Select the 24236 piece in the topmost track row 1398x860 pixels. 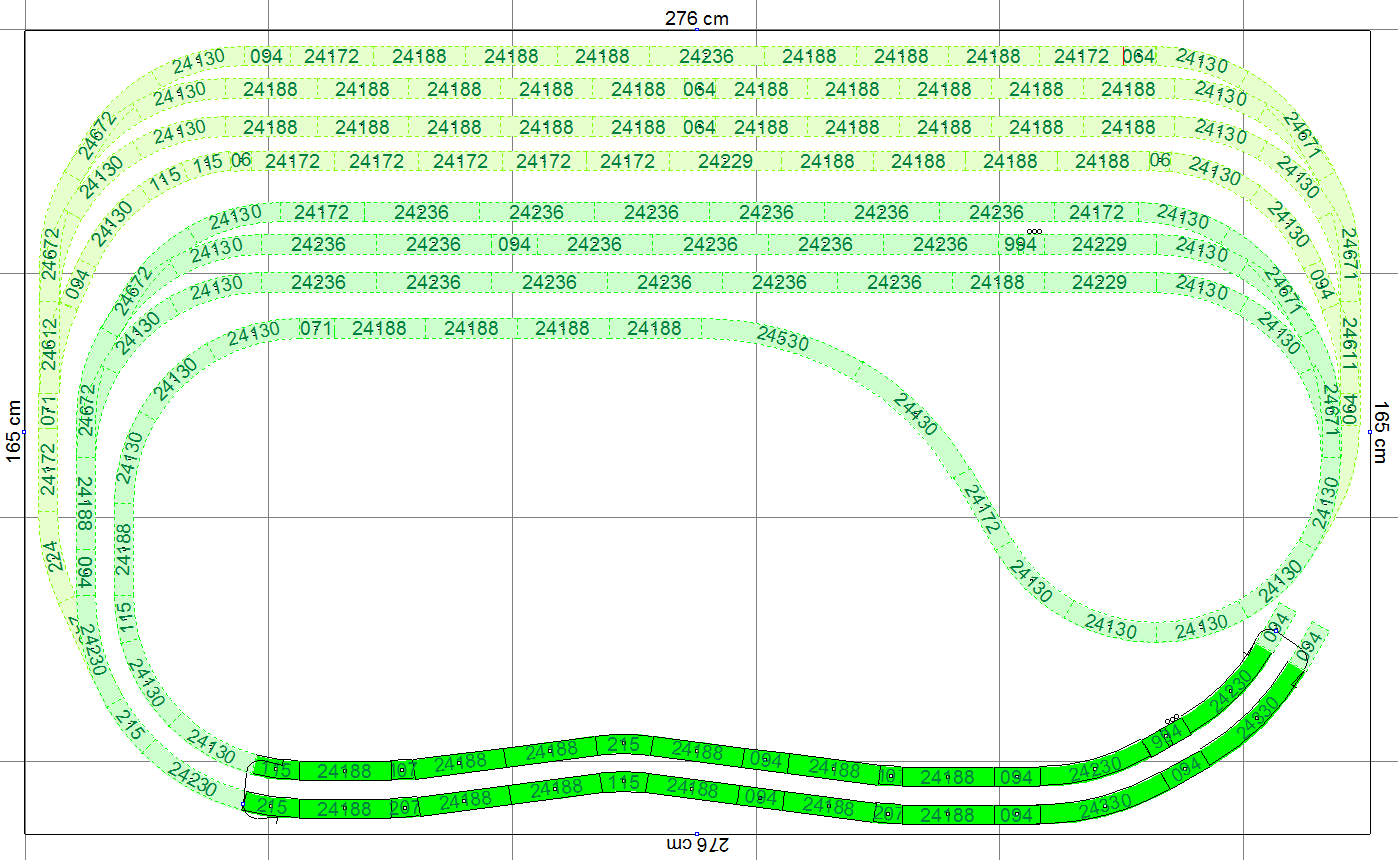706,57
